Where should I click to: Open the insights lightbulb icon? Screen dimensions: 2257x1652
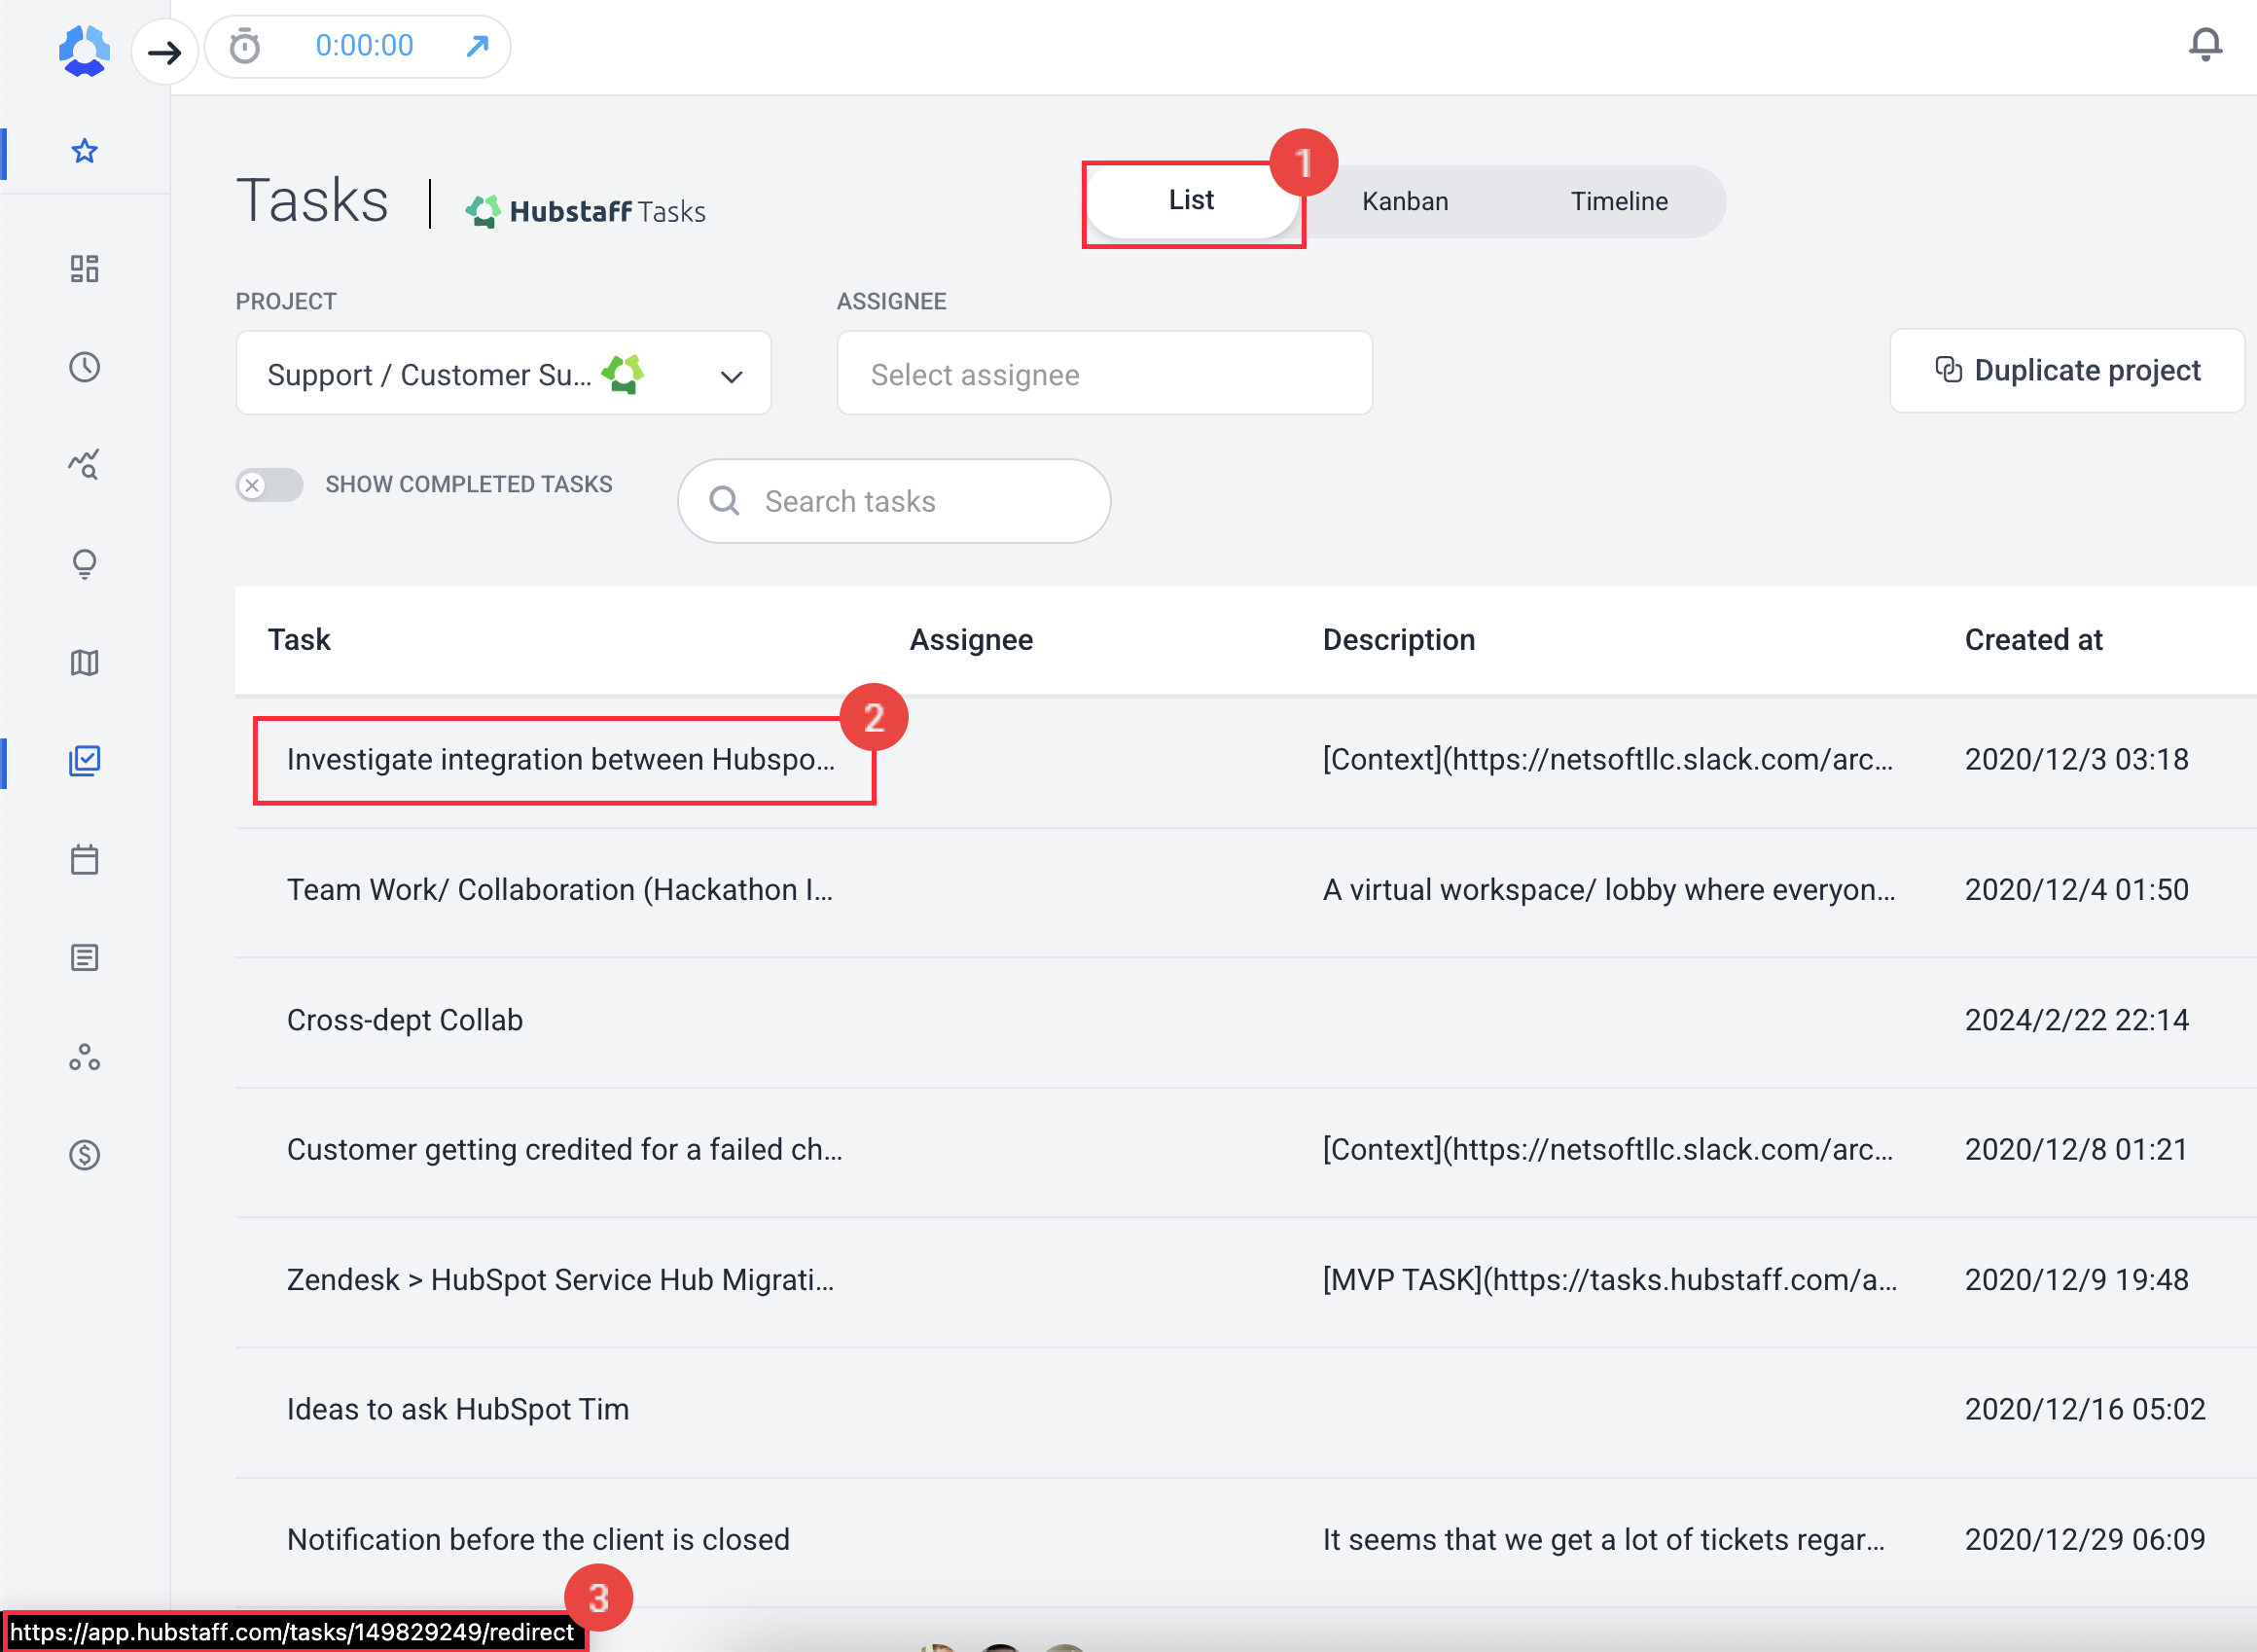click(x=85, y=564)
